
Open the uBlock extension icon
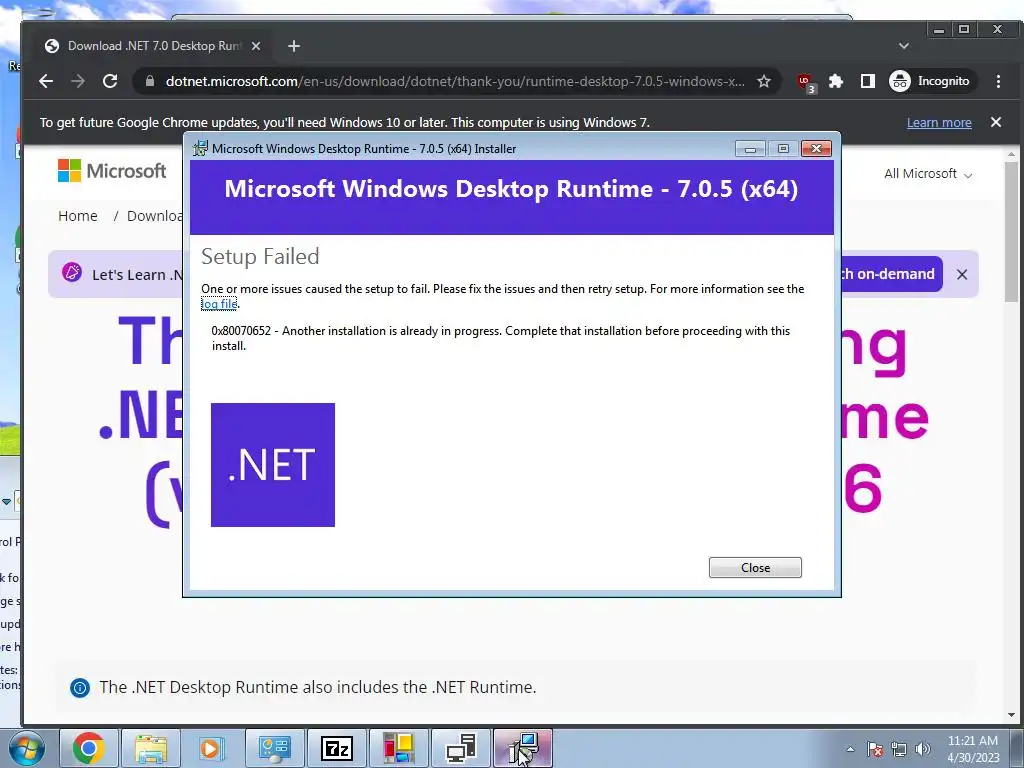click(806, 82)
